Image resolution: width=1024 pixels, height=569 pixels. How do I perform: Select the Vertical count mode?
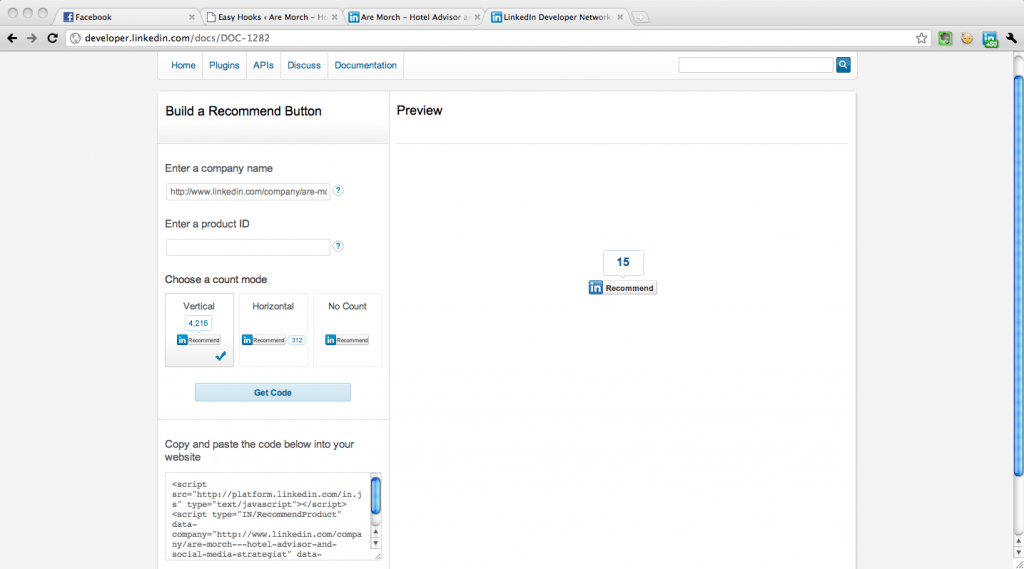click(199, 330)
